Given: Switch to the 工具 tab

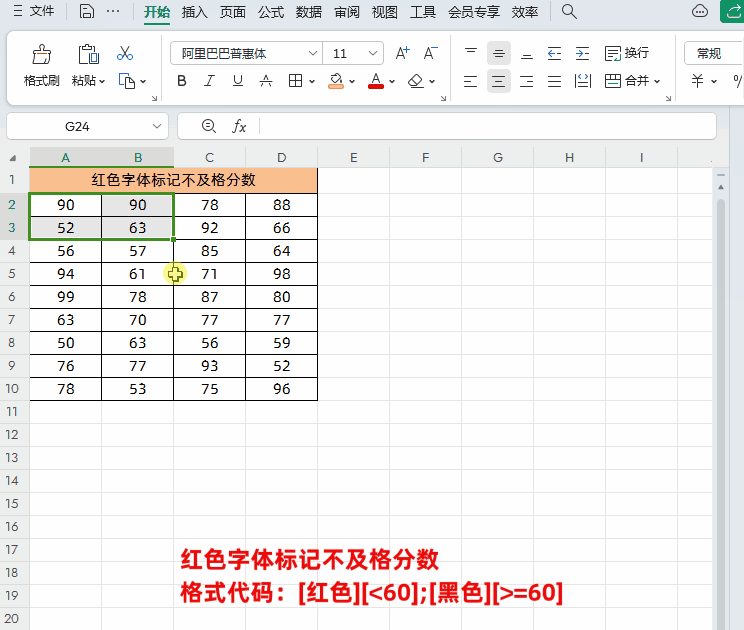Looking at the screenshot, I should (423, 12).
